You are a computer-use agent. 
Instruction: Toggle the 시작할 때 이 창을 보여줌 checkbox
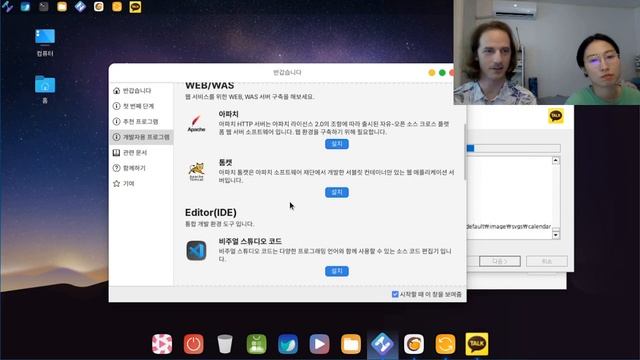395,294
